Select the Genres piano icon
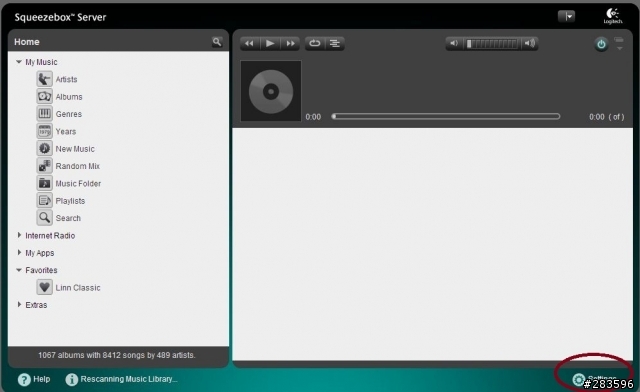 click(x=44, y=114)
